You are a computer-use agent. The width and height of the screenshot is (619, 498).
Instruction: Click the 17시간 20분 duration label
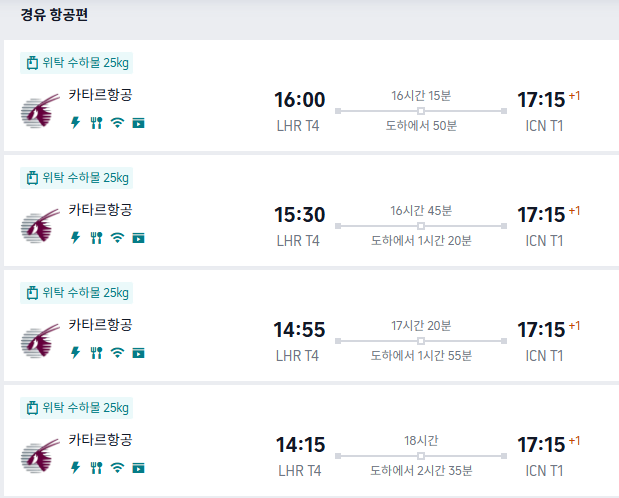pyautogui.click(x=421, y=326)
